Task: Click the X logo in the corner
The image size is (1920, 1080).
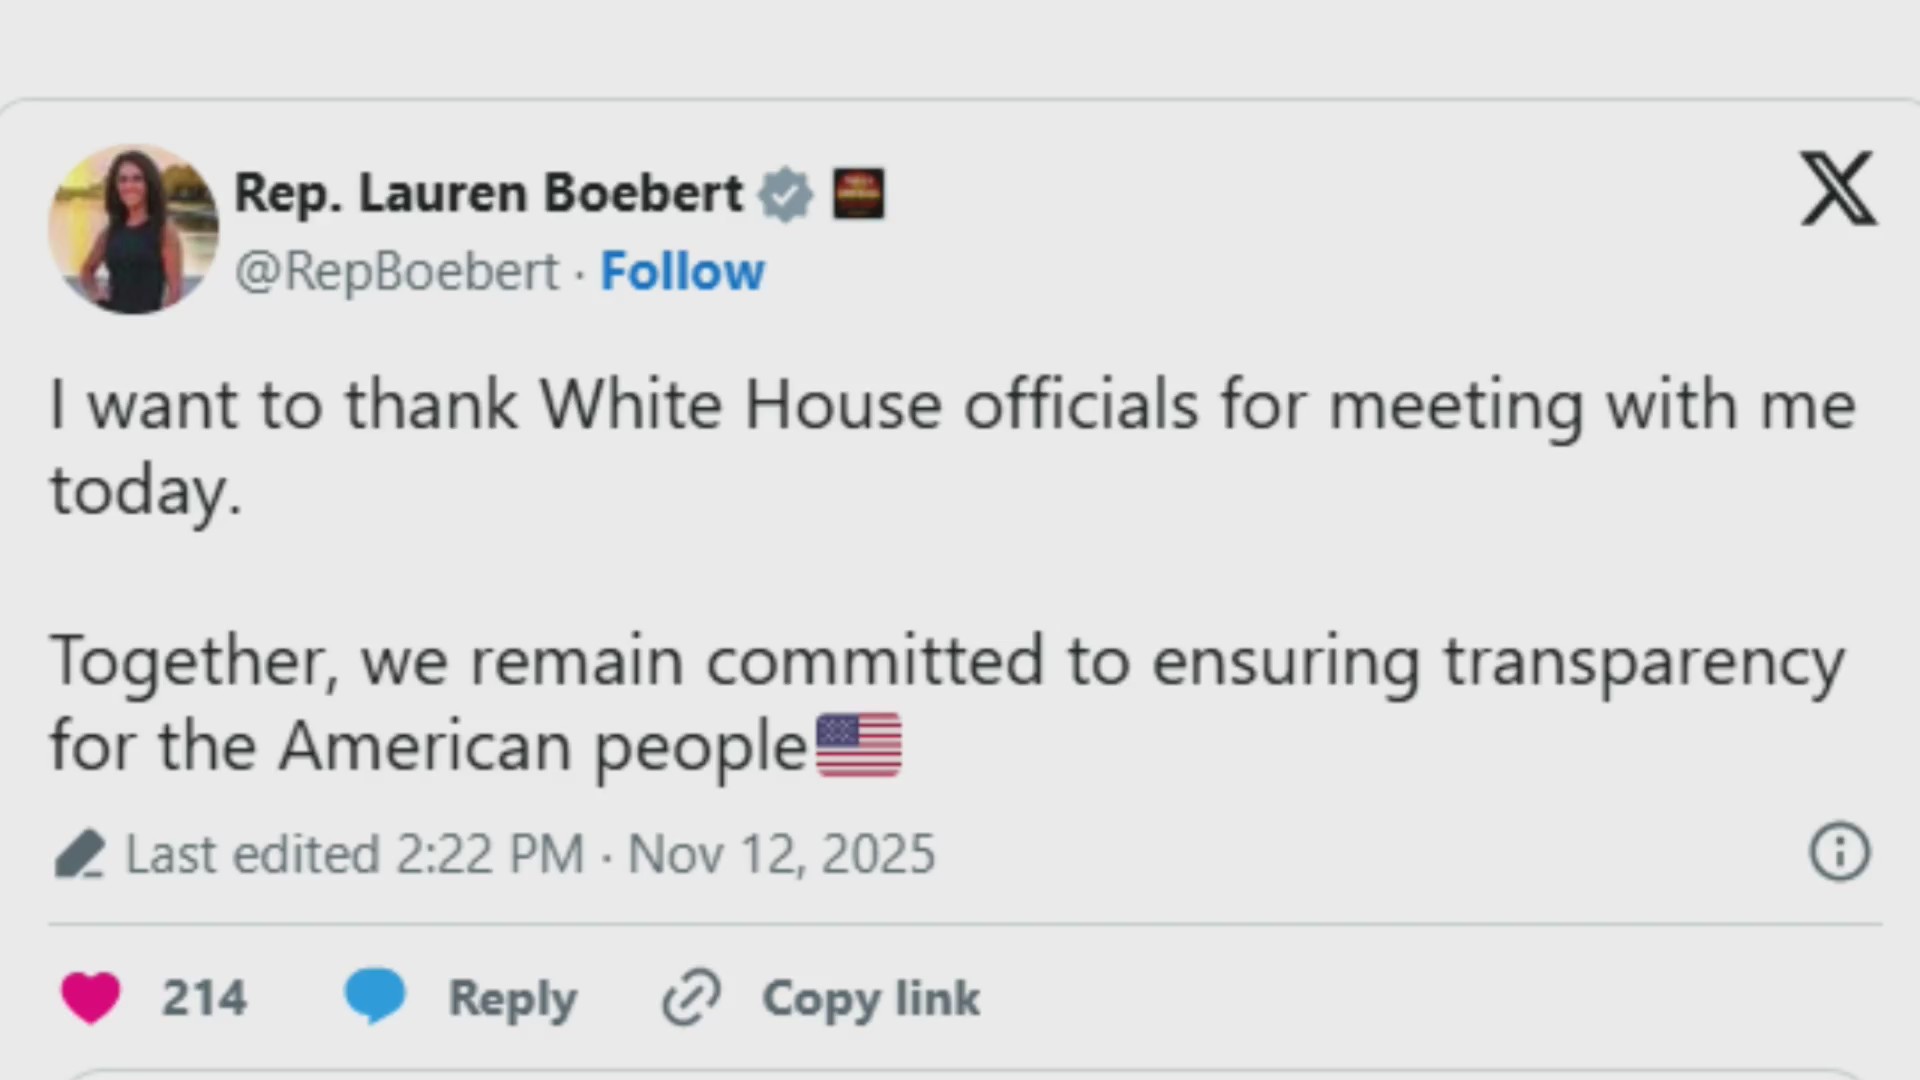Action: point(1838,190)
